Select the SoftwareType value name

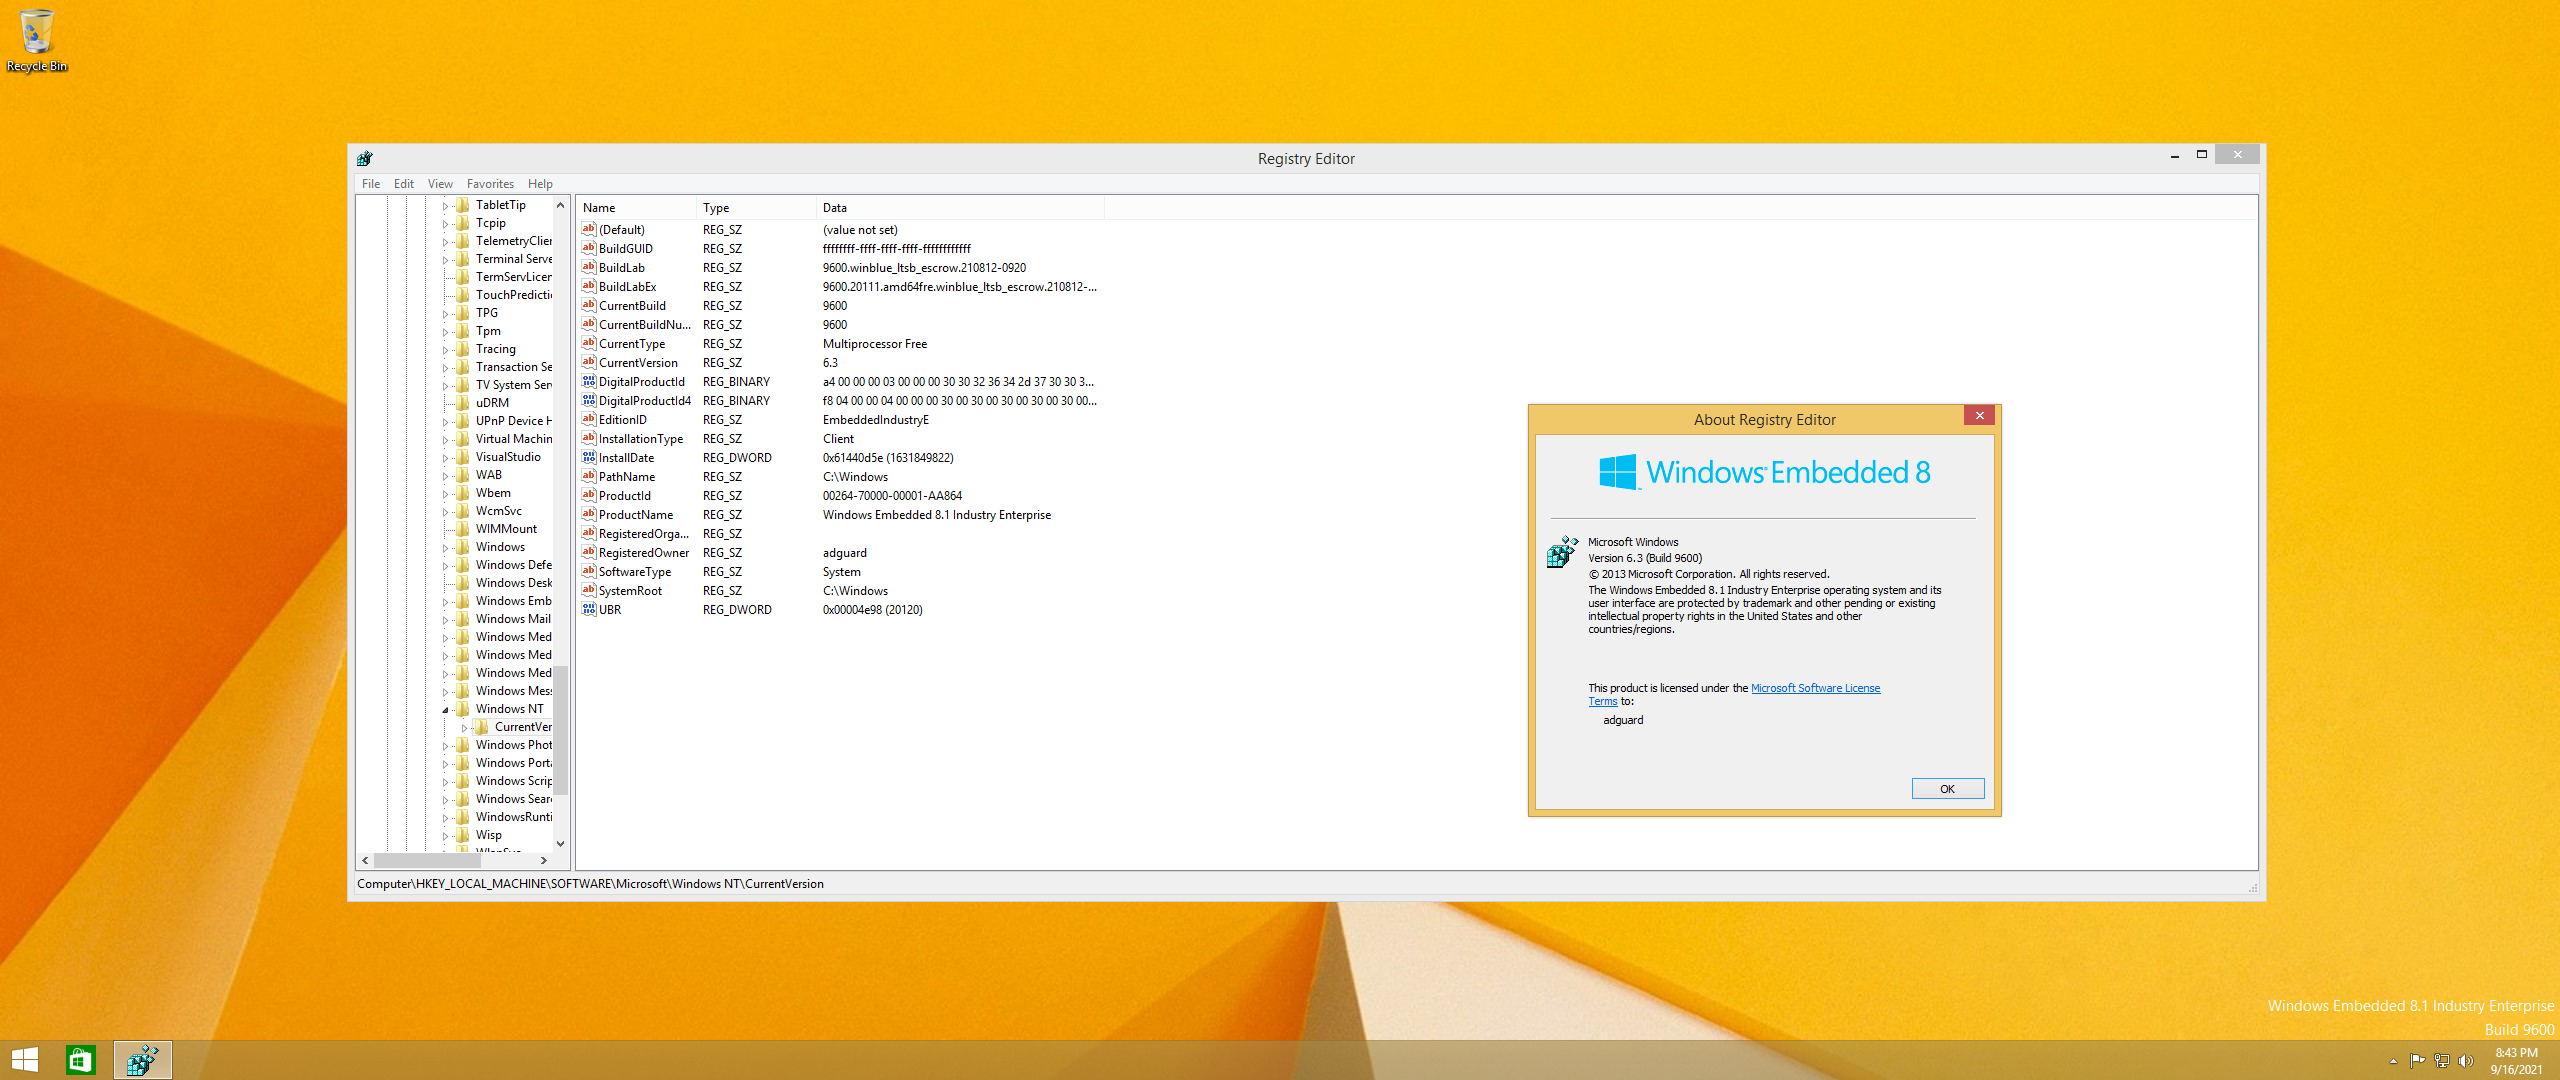[x=635, y=572]
